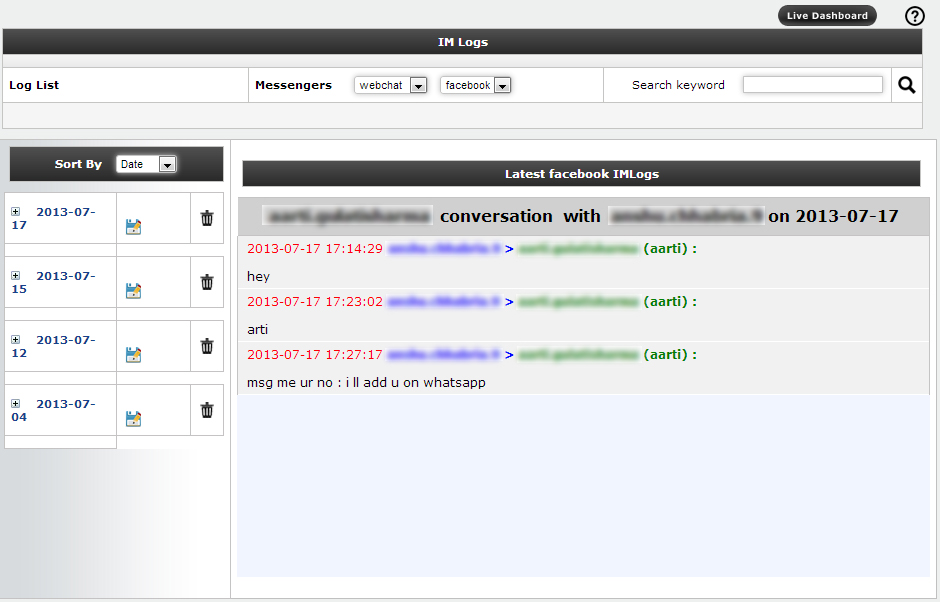The image size is (940, 602).
Task: Expand the 2013-07-12 log entry
Action: pos(15,340)
